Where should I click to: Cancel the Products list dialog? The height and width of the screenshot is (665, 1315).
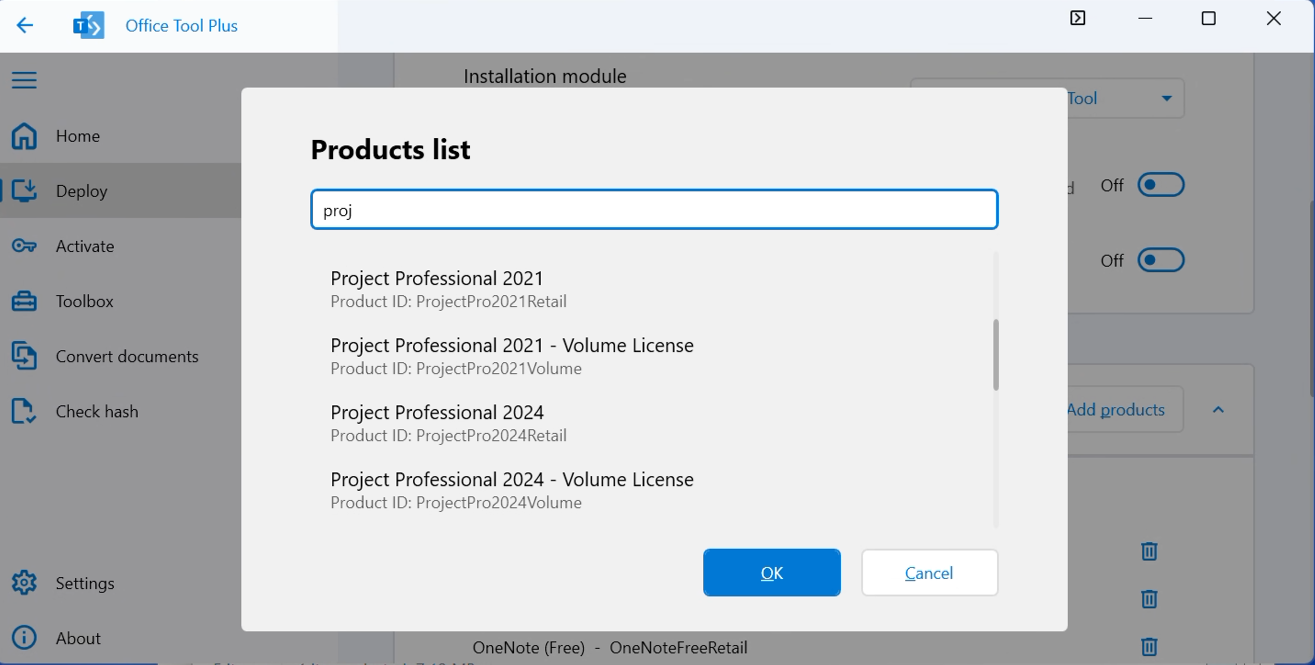point(929,573)
